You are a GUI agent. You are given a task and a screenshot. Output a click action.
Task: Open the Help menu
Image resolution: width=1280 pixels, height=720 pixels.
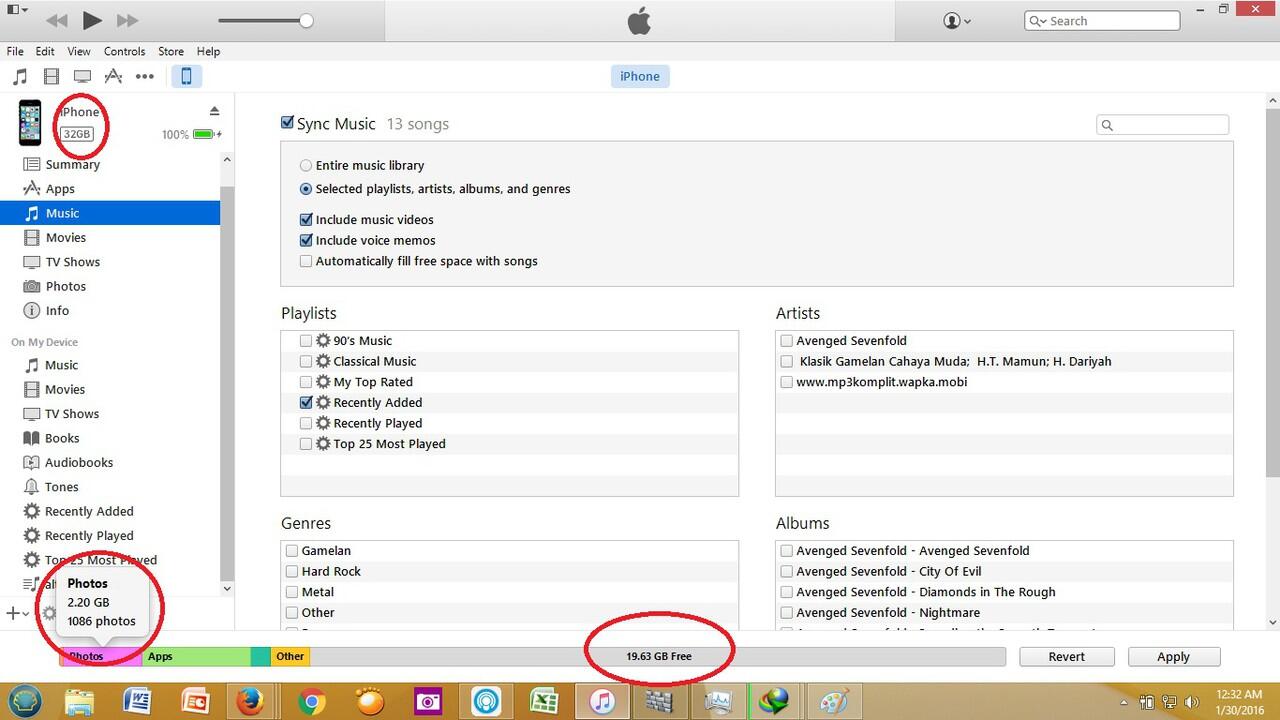208,51
